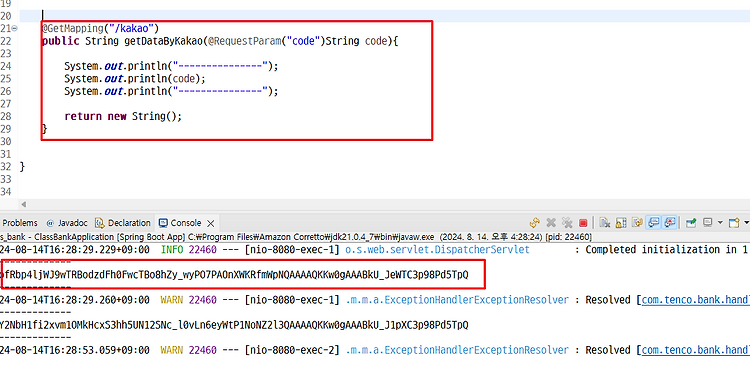
Task: Click the console code starting with Y2NbH1fi2xvm
Action: [234, 325]
